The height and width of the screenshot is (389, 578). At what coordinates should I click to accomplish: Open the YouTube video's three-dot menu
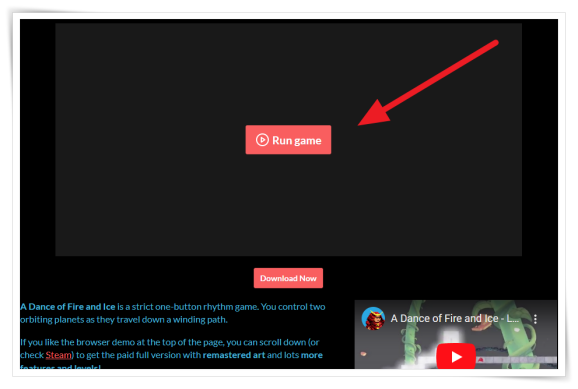click(x=535, y=319)
